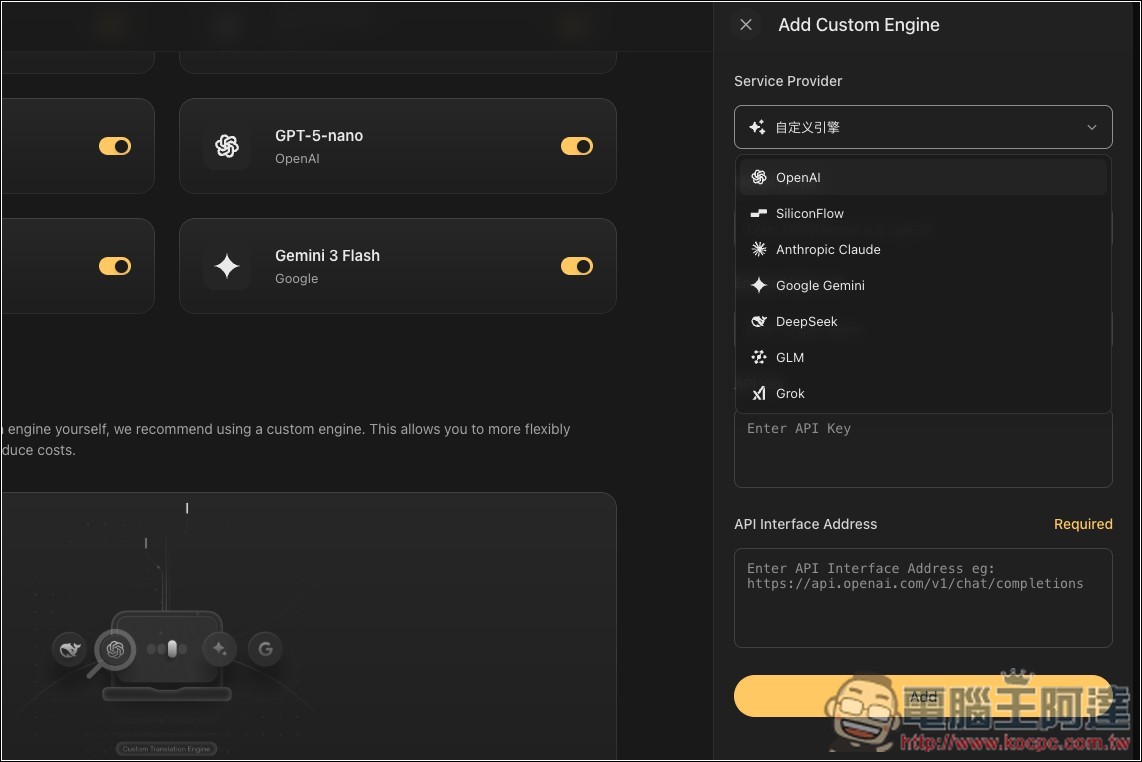
Task: Pick Grok from provider list
Action: [923, 393]
